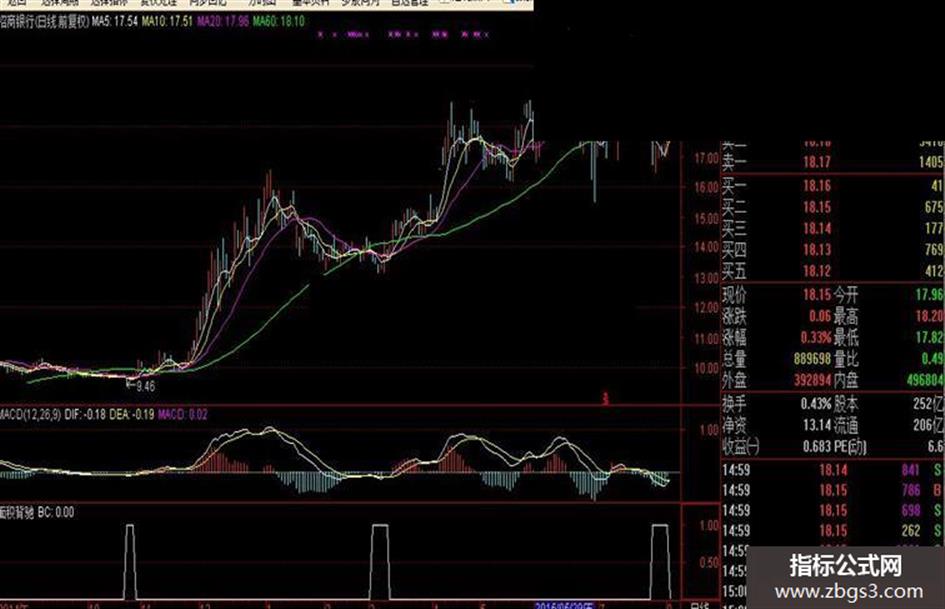945x609 pixels.
Task: Select the 买一 bid row at 18.16
Action: pos(833,186)
